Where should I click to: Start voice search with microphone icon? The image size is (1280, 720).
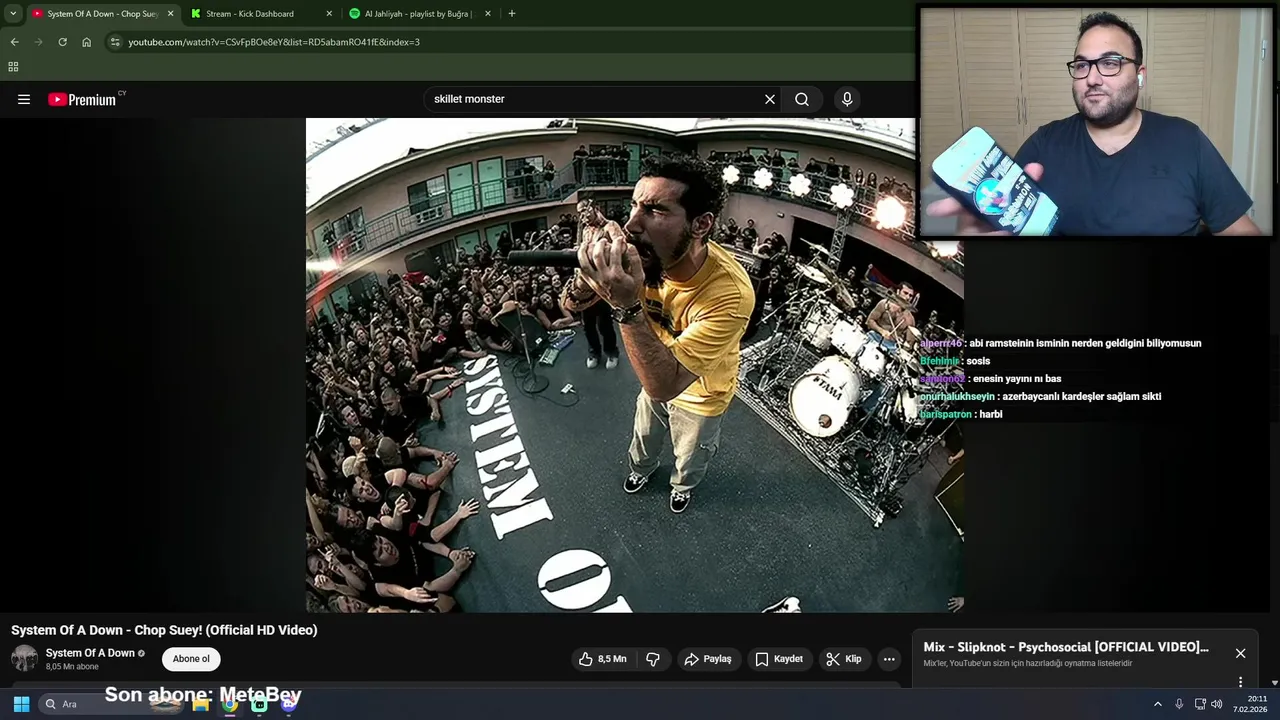click(847, 99)
